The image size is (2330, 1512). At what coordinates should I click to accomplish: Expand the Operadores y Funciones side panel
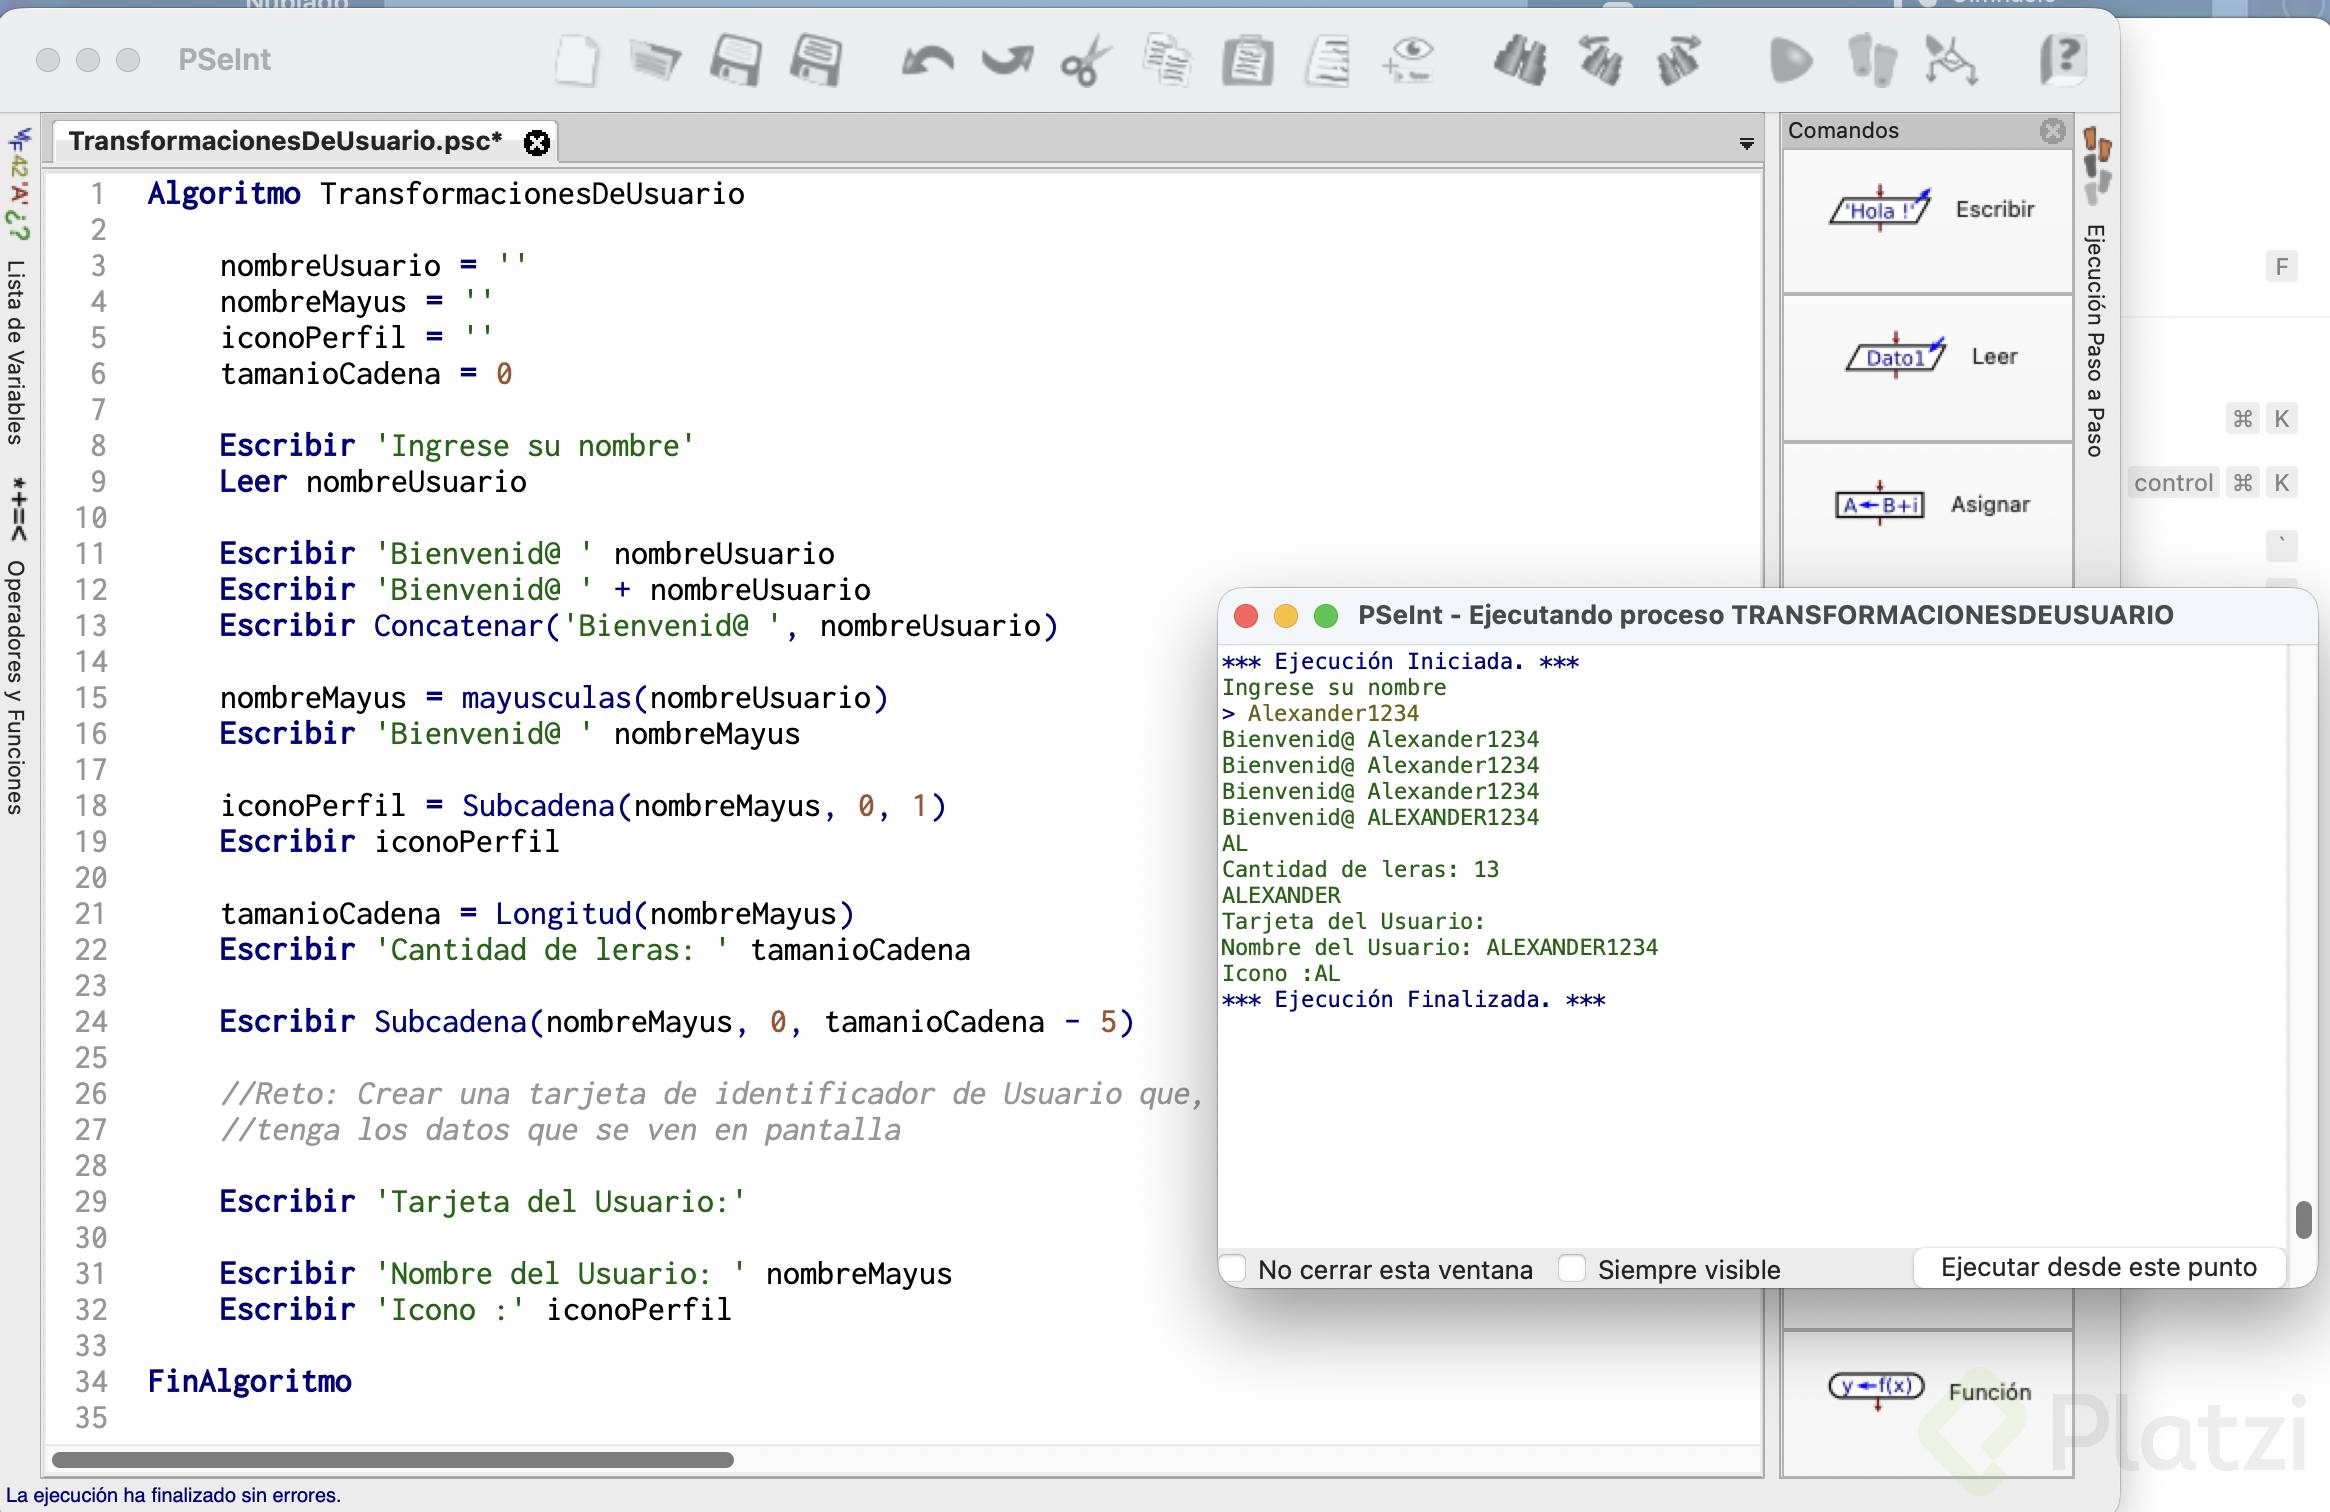pos(16,686)
